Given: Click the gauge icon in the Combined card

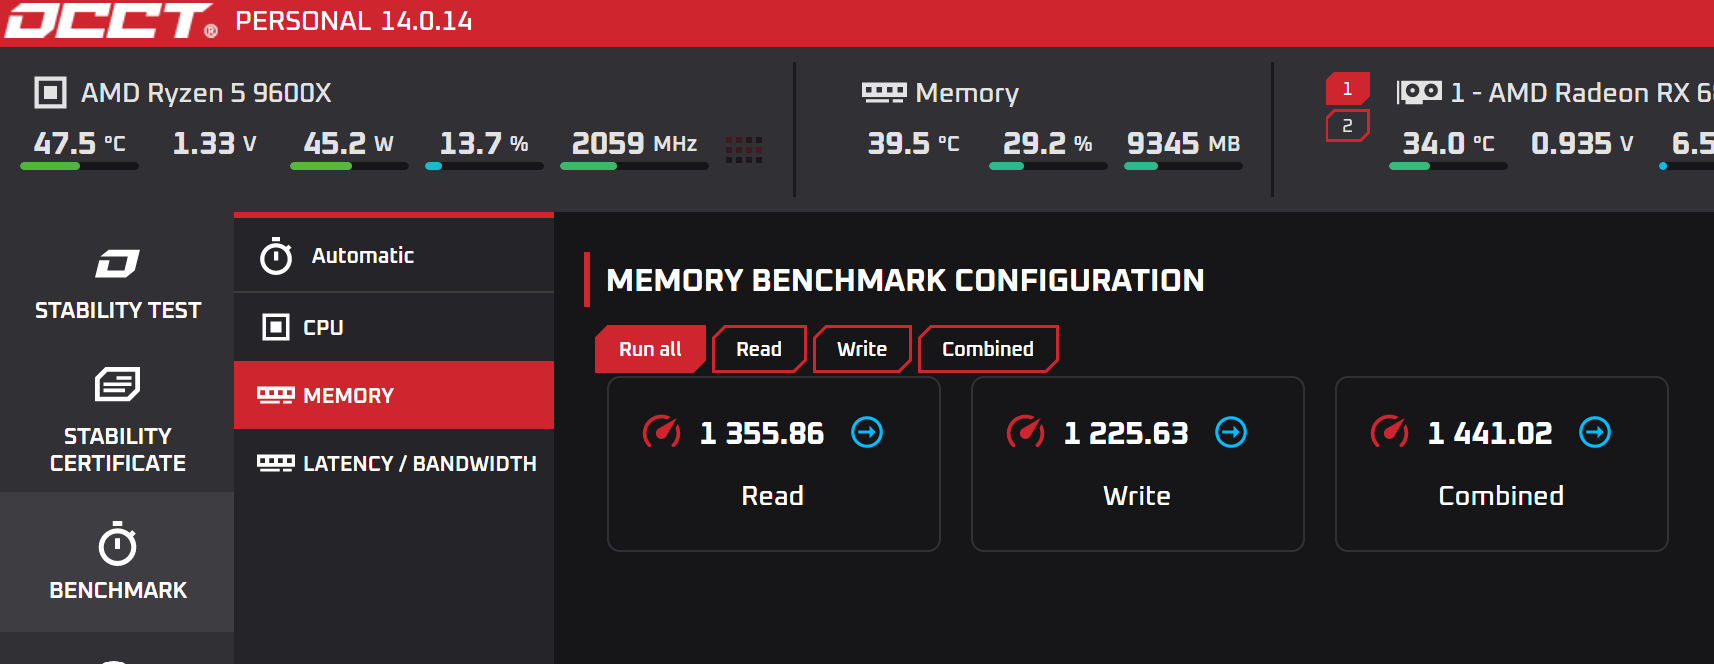Looking at the screenshot, I should [1389, 432].
